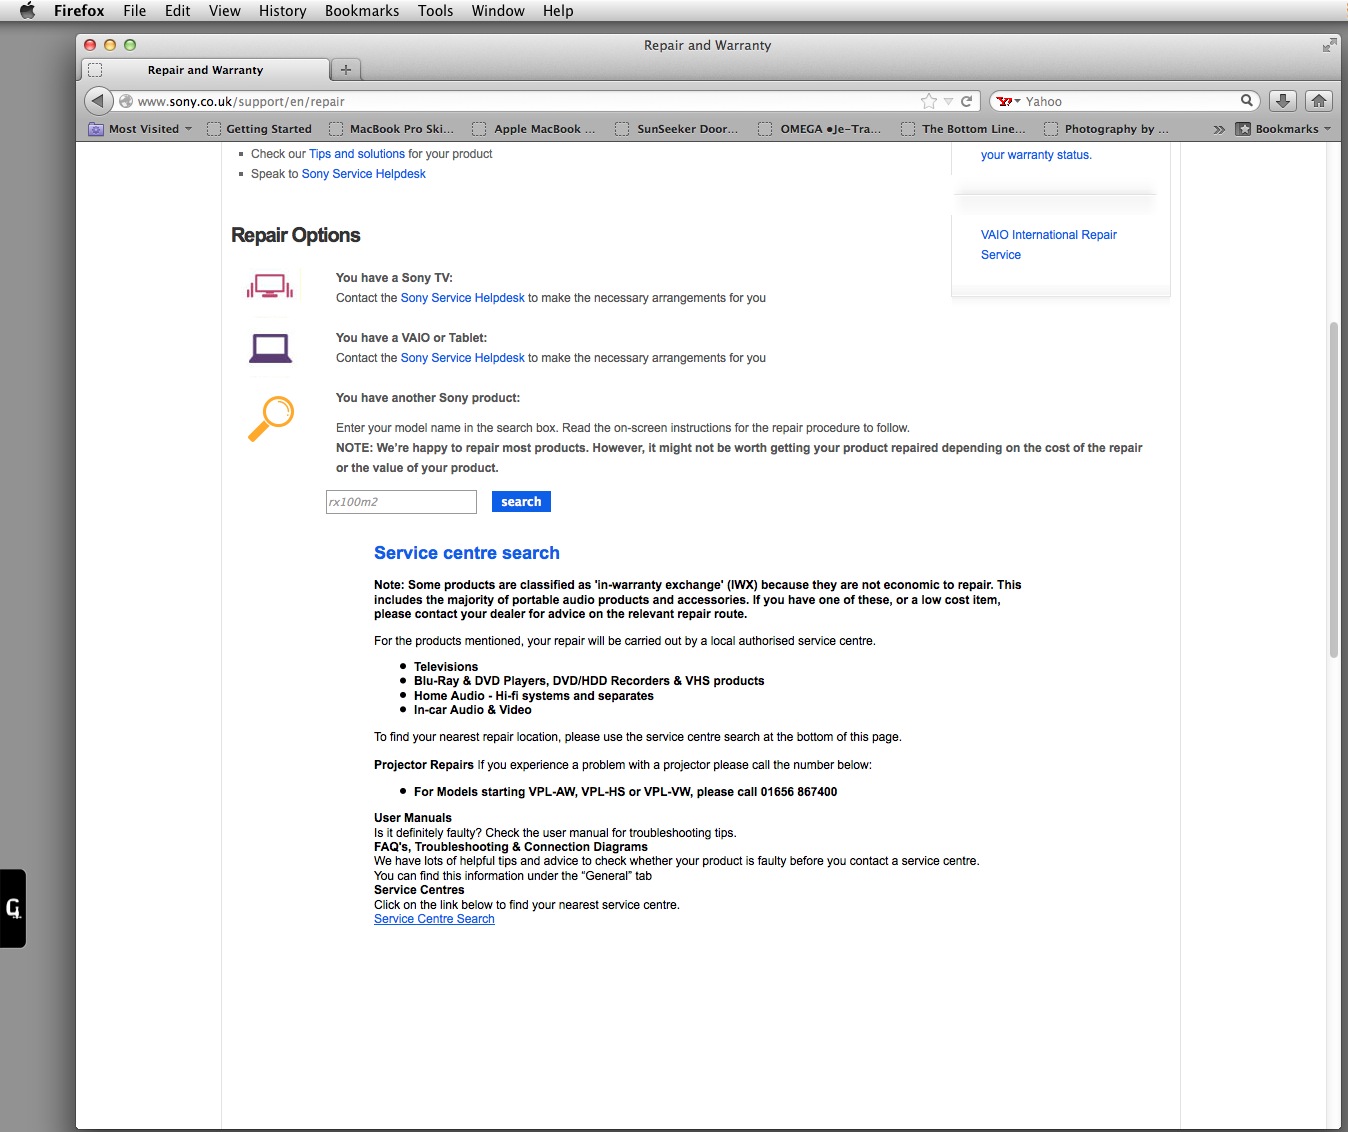1348x1132 pixels.
Task: Enter full screen with the window's corner arrows
Action: click(x=1329, y=45)
